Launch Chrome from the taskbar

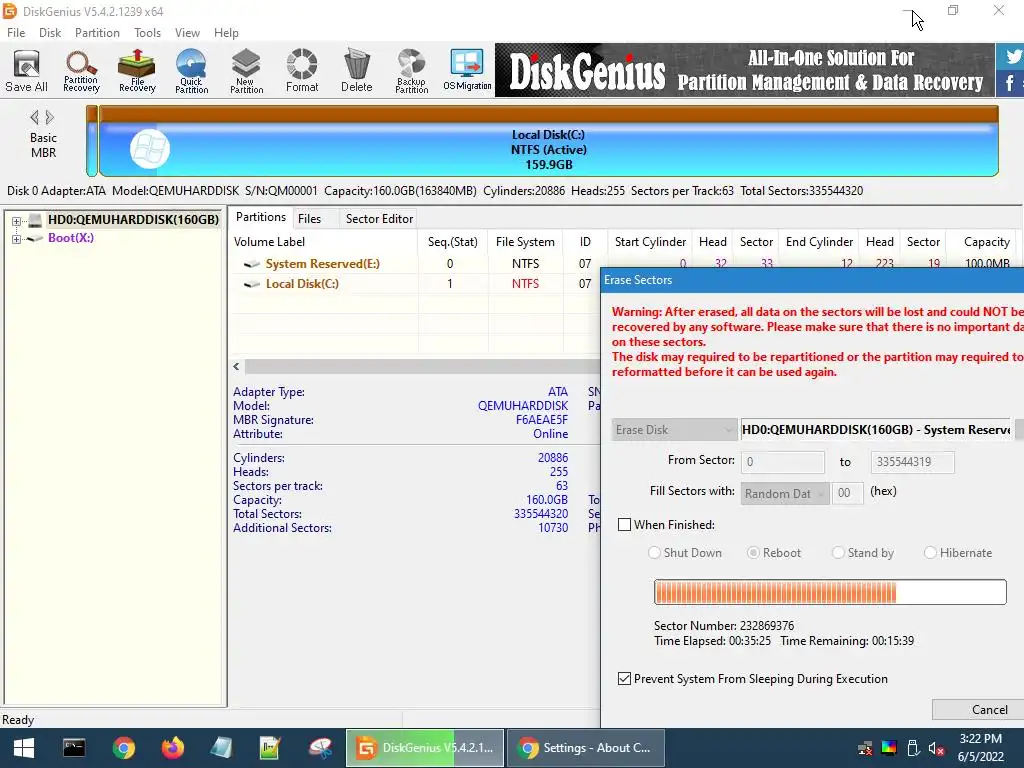pos(123,748)
